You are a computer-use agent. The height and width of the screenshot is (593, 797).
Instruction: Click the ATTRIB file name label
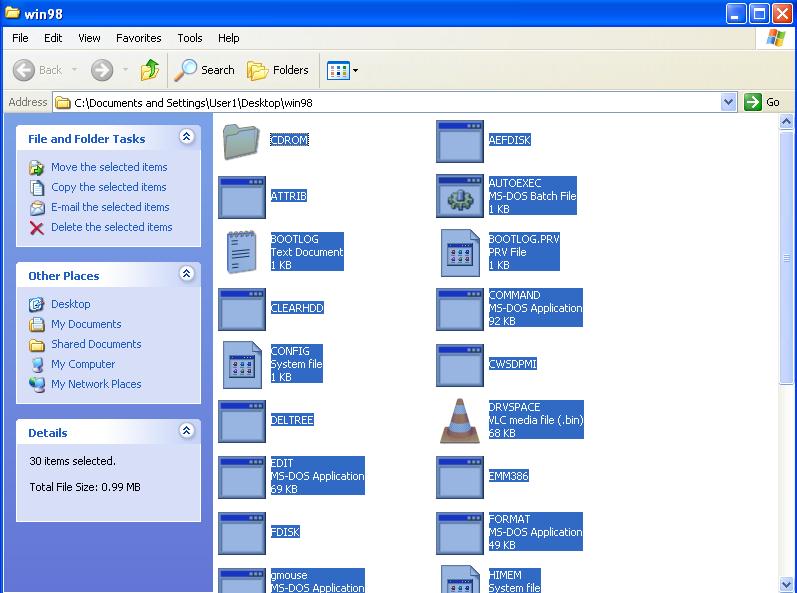click(289, 196)
